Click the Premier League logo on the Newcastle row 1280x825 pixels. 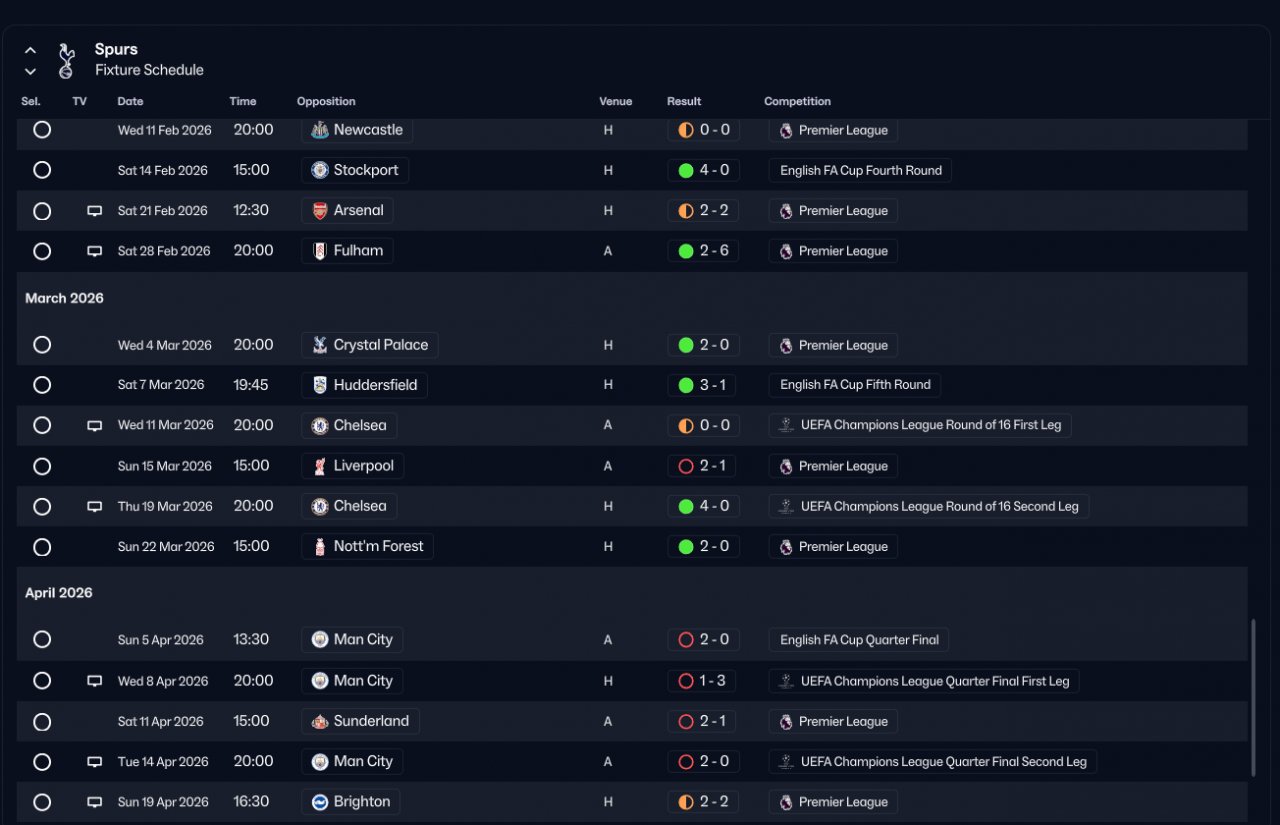tap(786, 130)
